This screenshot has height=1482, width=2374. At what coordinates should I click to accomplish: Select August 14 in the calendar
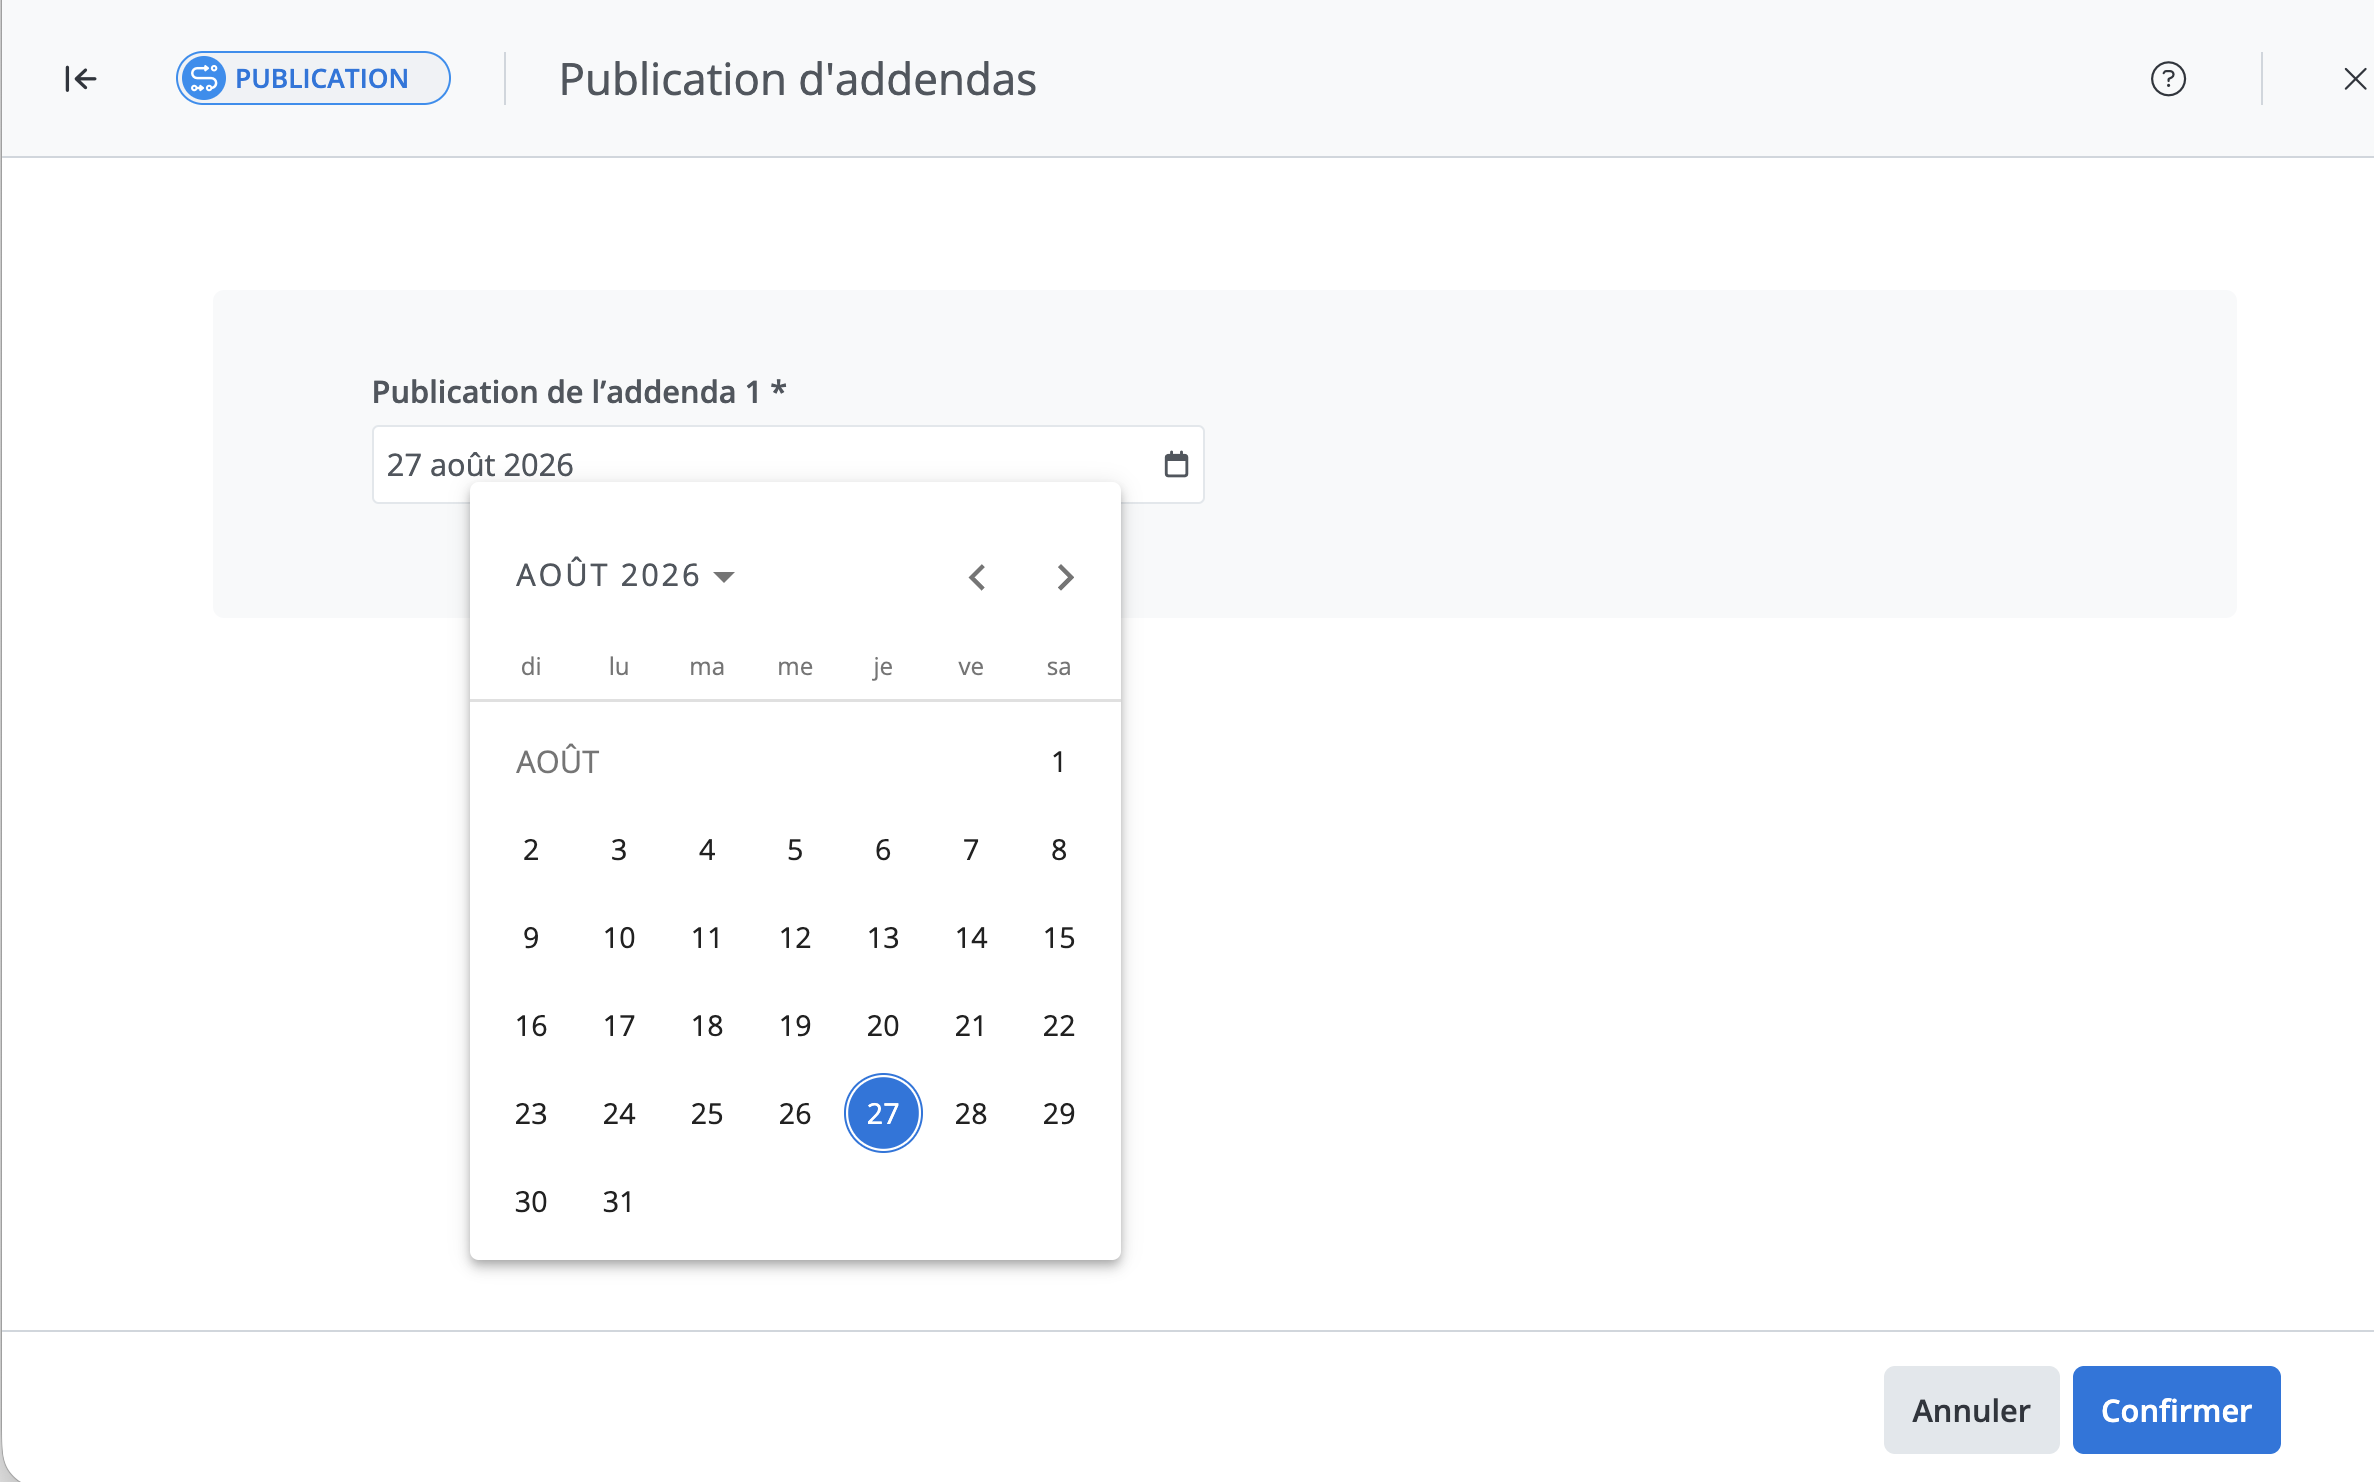coord(971,938)
